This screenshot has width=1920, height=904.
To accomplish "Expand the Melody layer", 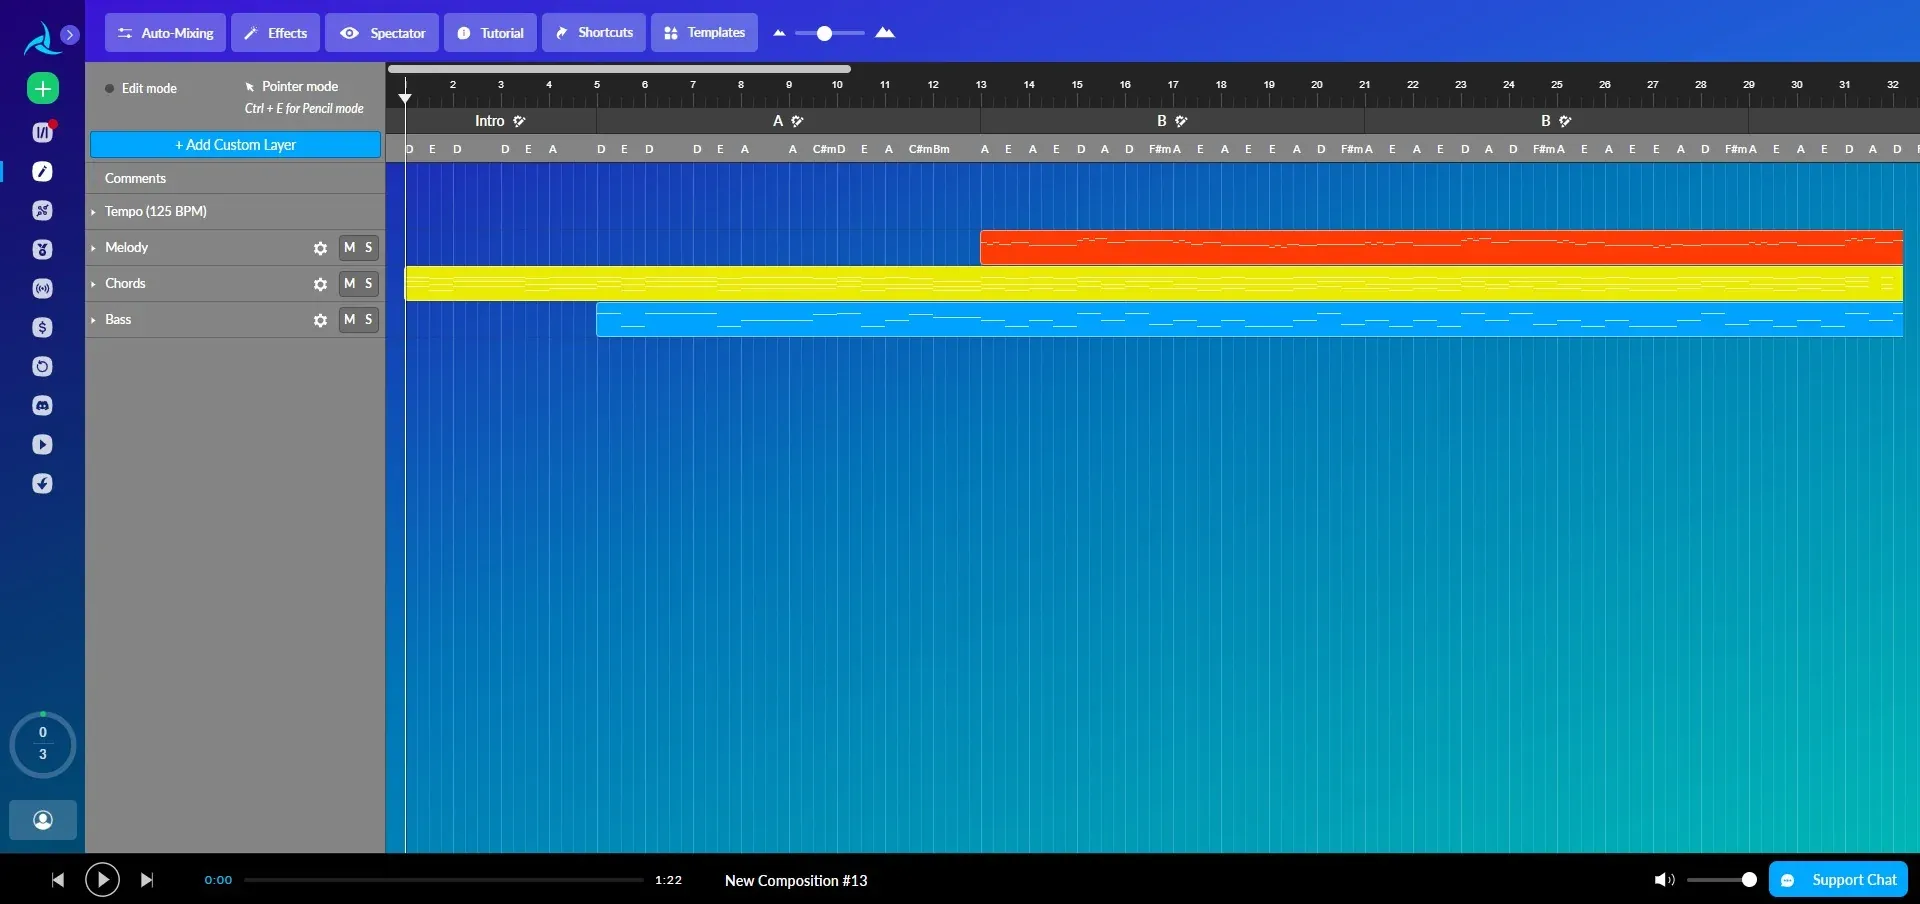I will (93, 248).
